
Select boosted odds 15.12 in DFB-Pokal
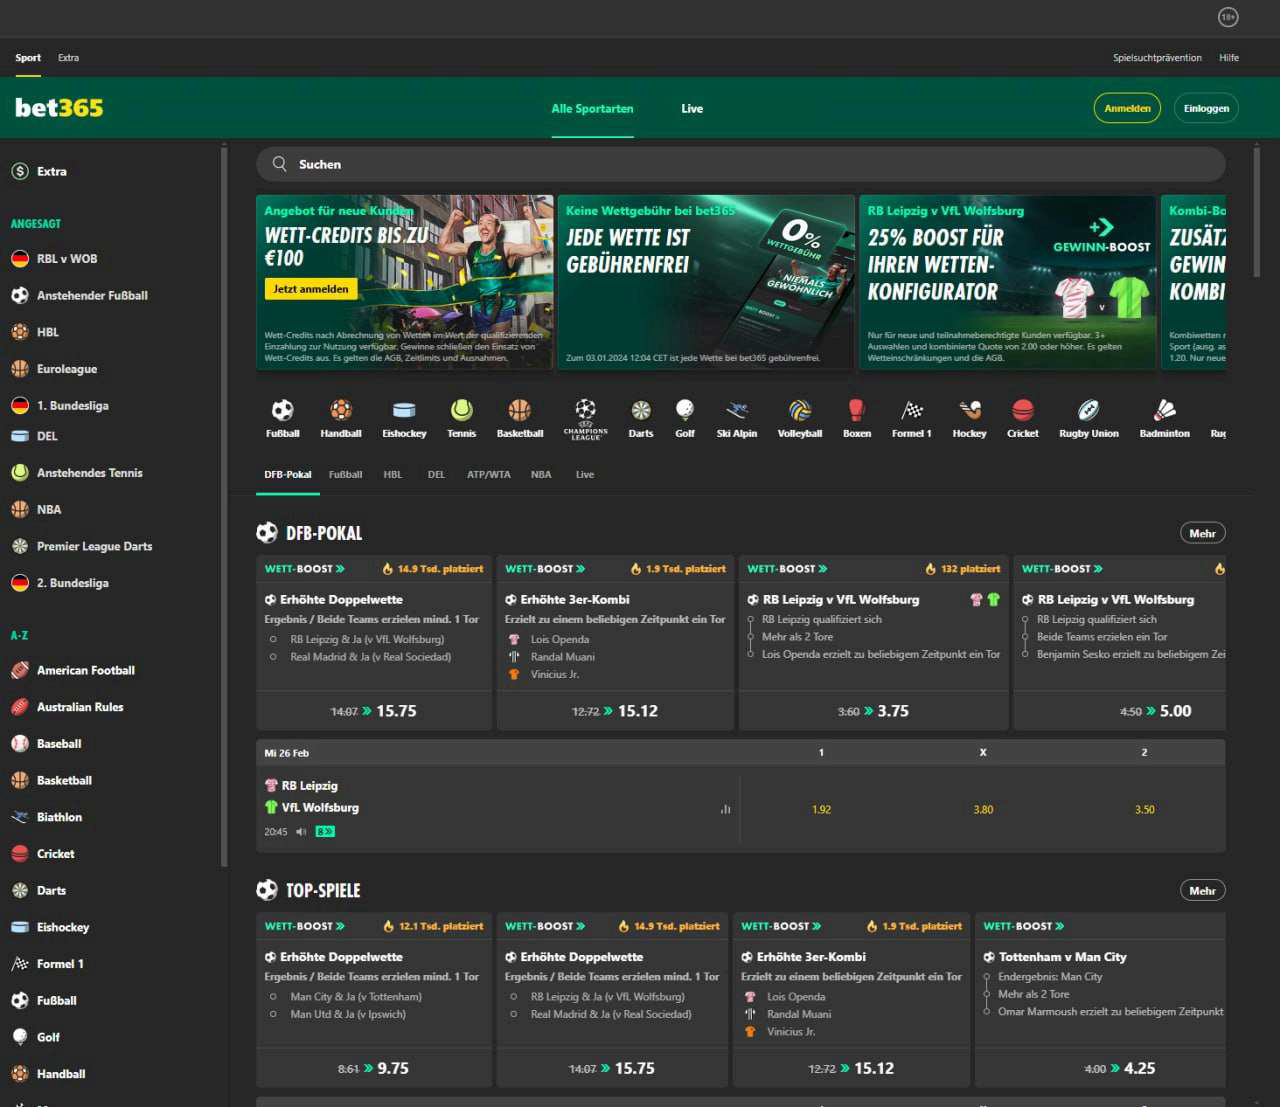click(x=615, y=711)
